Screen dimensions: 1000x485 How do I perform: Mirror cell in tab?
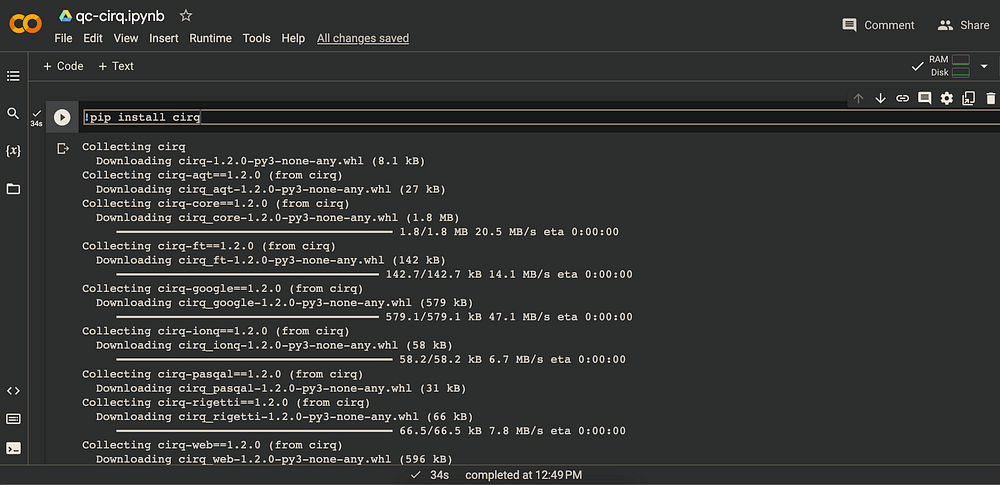tap(968, 98)
